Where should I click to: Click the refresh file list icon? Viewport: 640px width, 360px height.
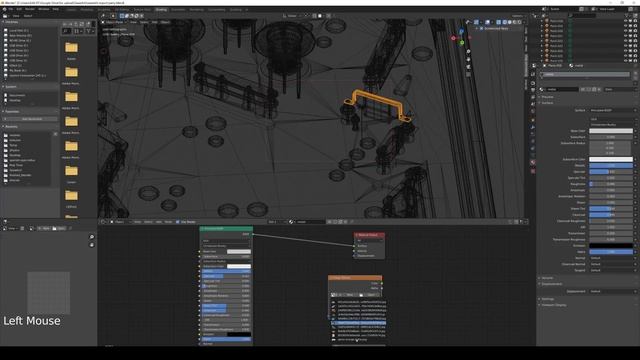click(81, 24)
